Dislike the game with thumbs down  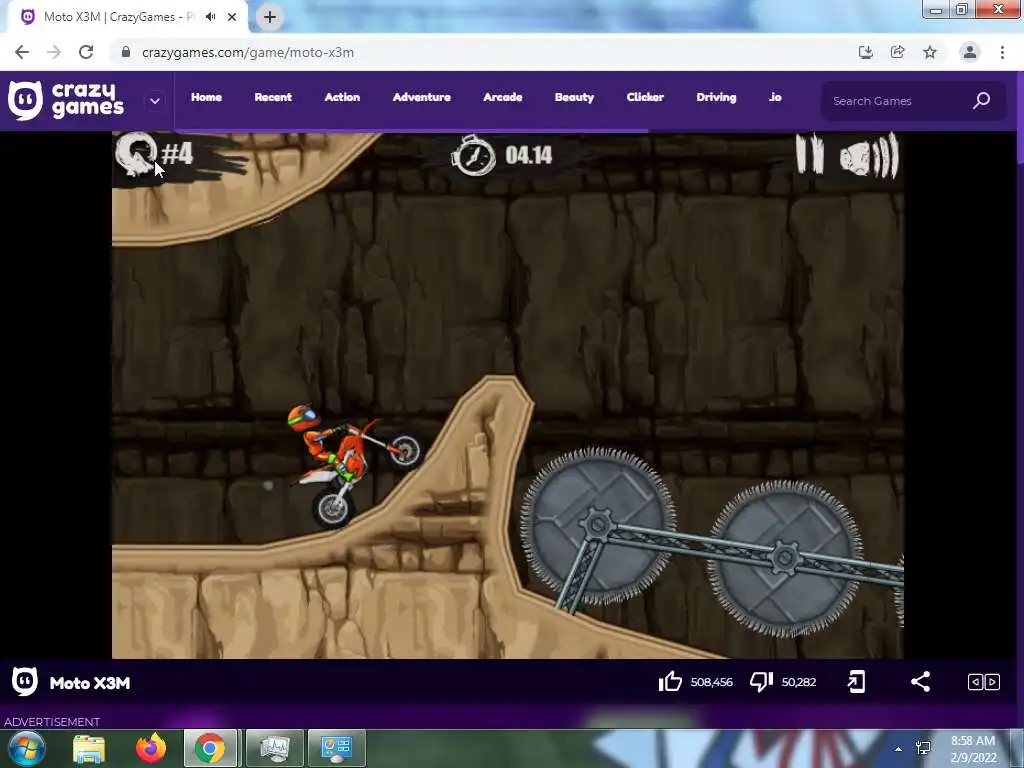coord(761,682)
